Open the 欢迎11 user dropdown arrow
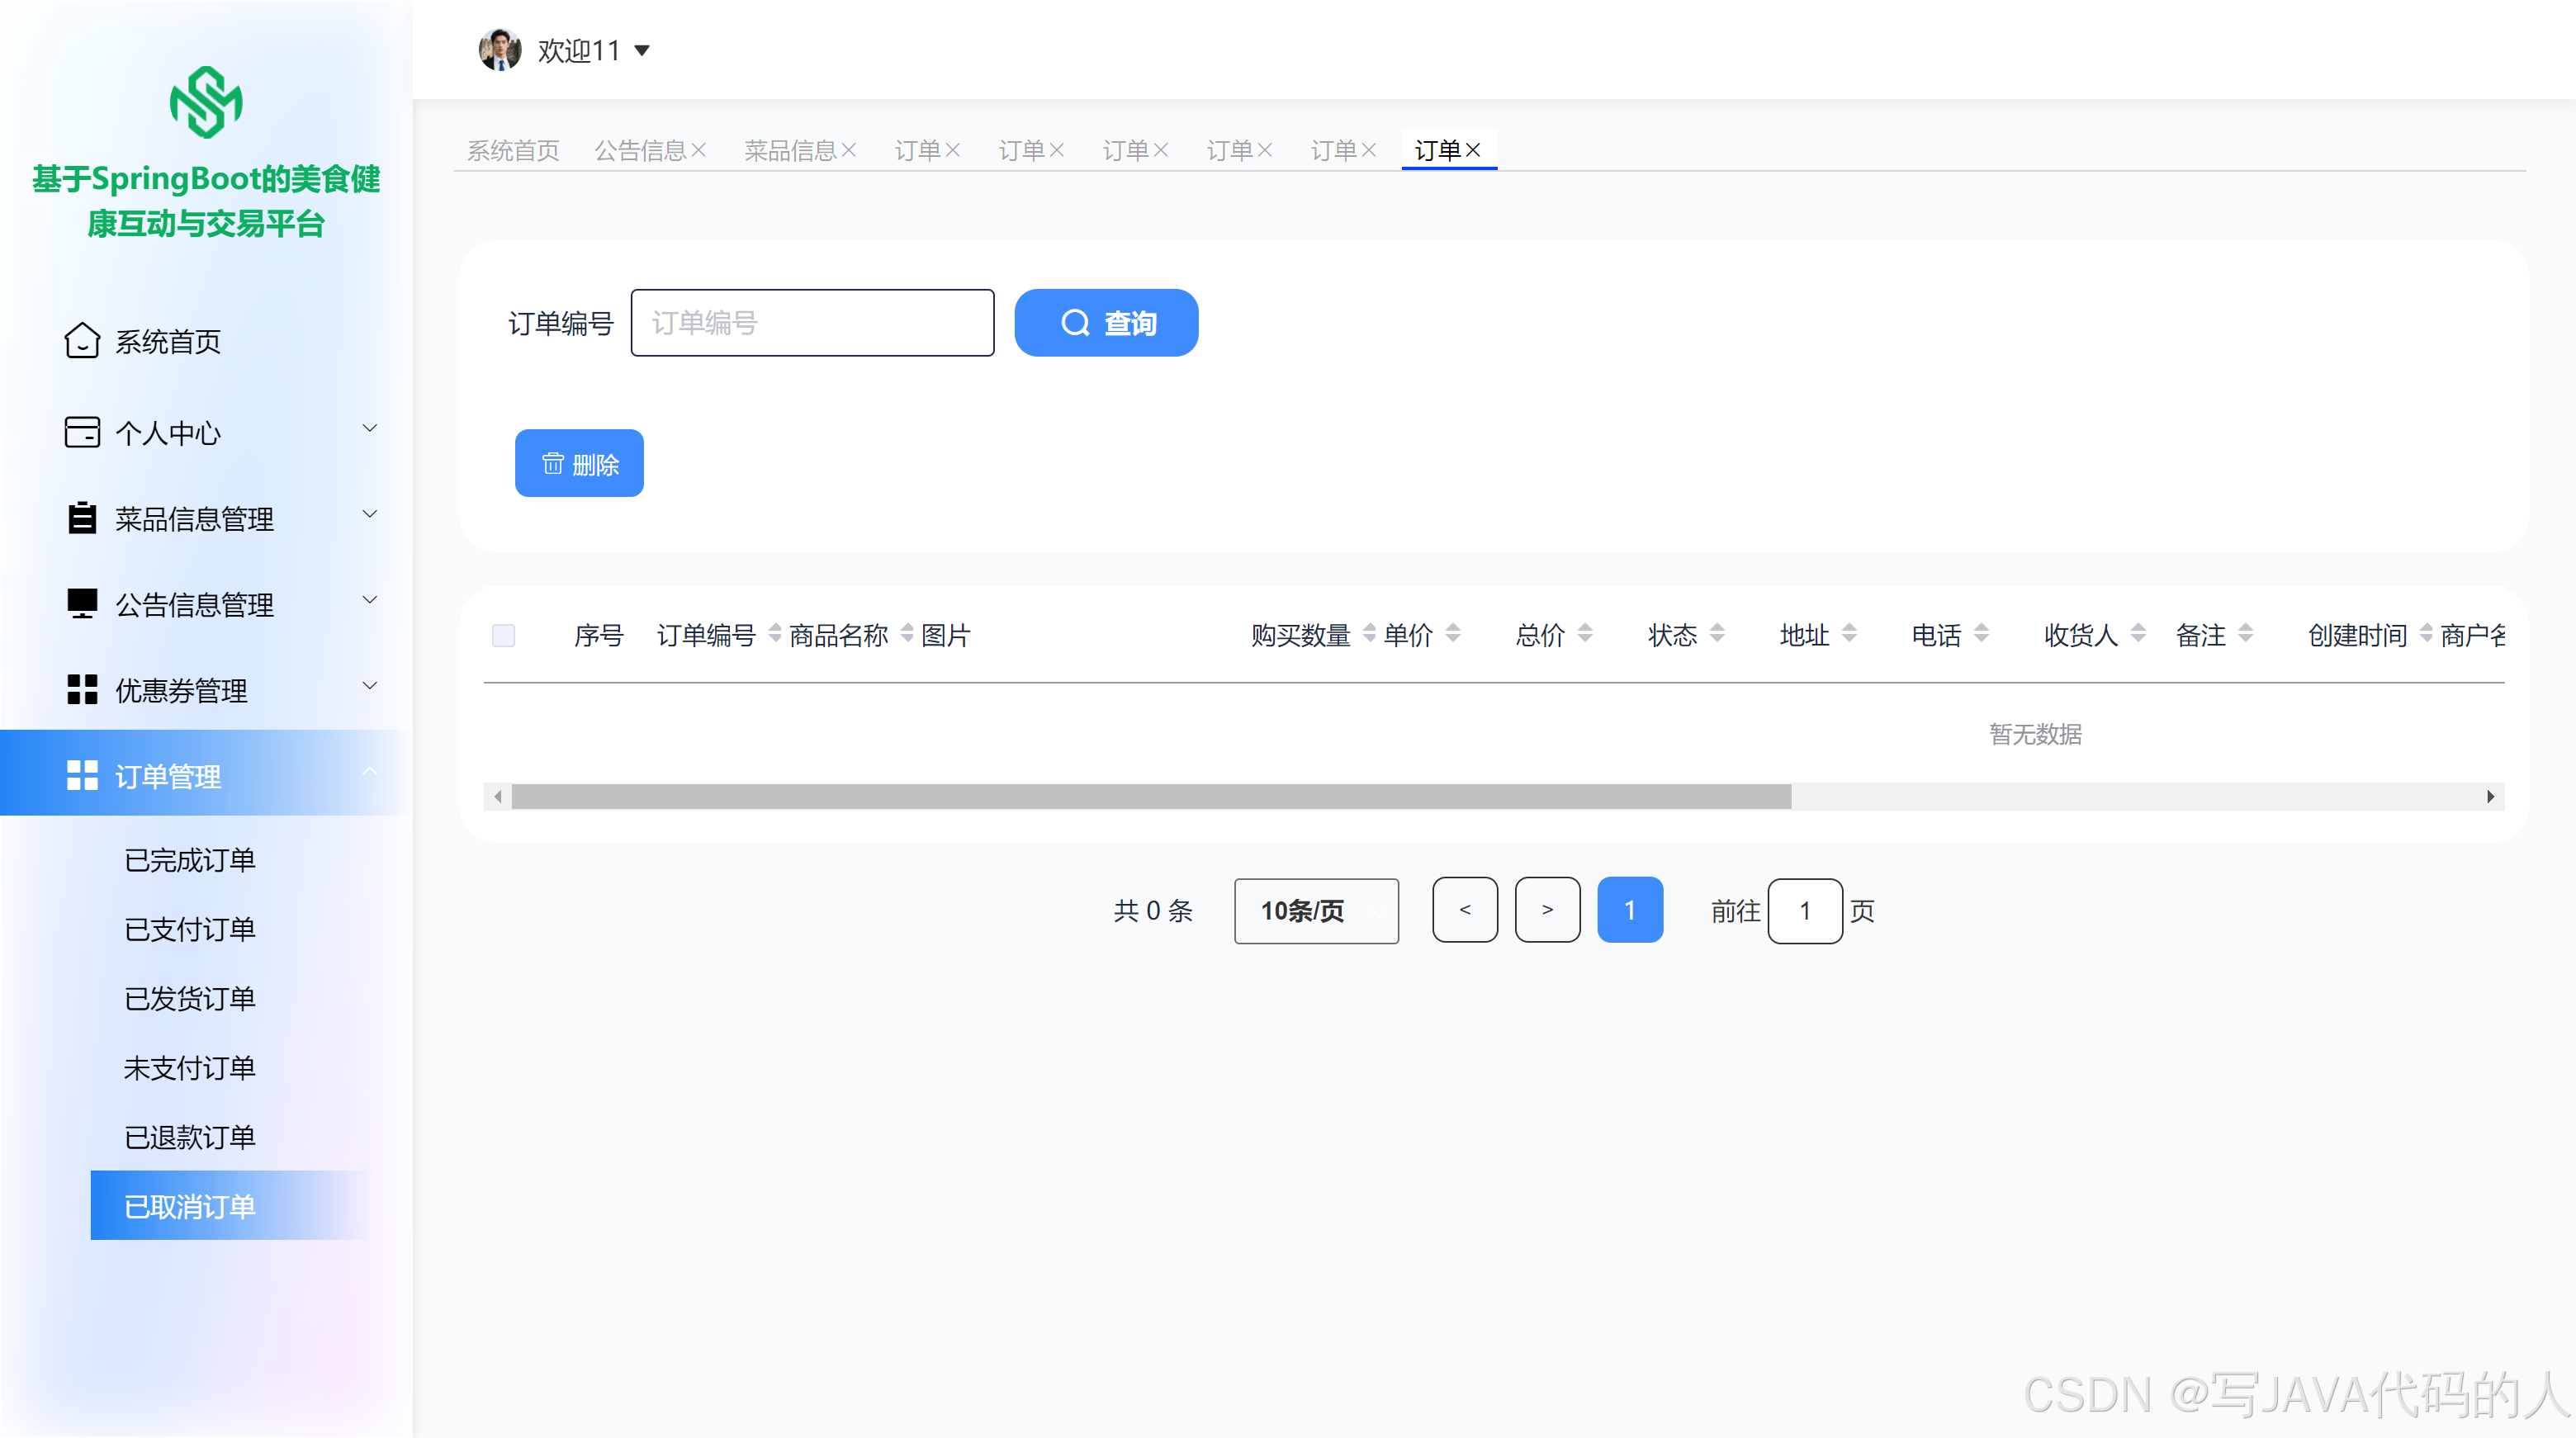 tap(642, 50)
